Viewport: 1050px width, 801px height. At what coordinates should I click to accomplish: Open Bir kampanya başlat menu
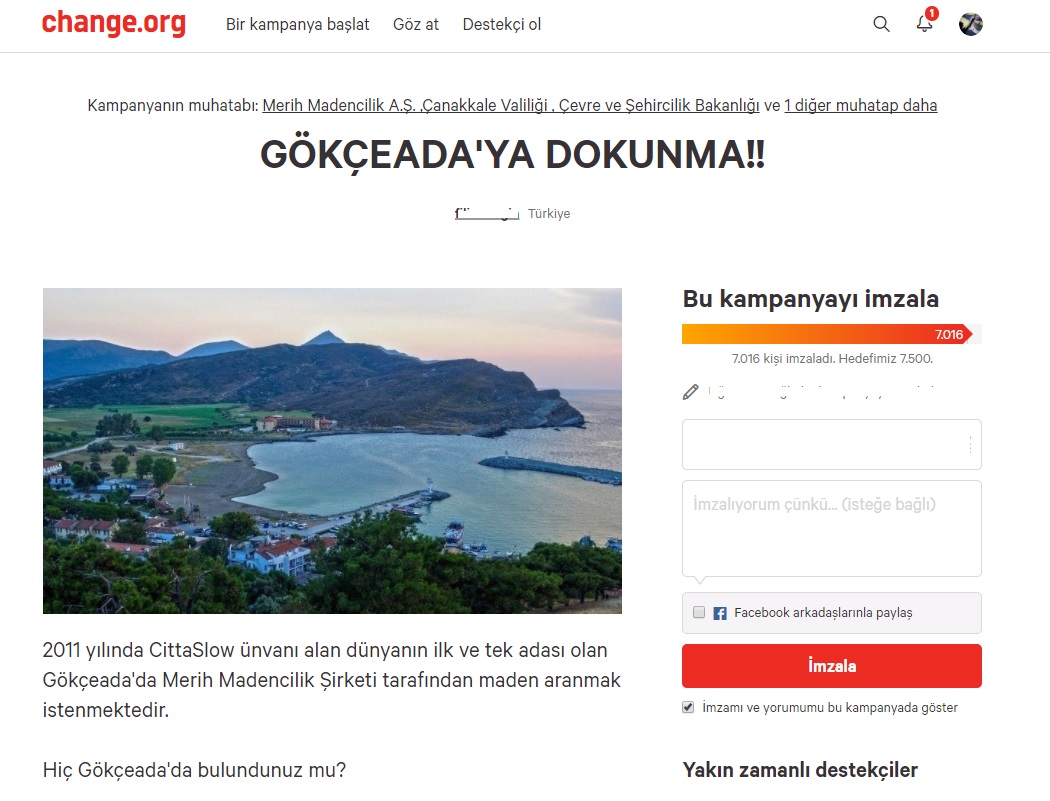coord(297,24)
